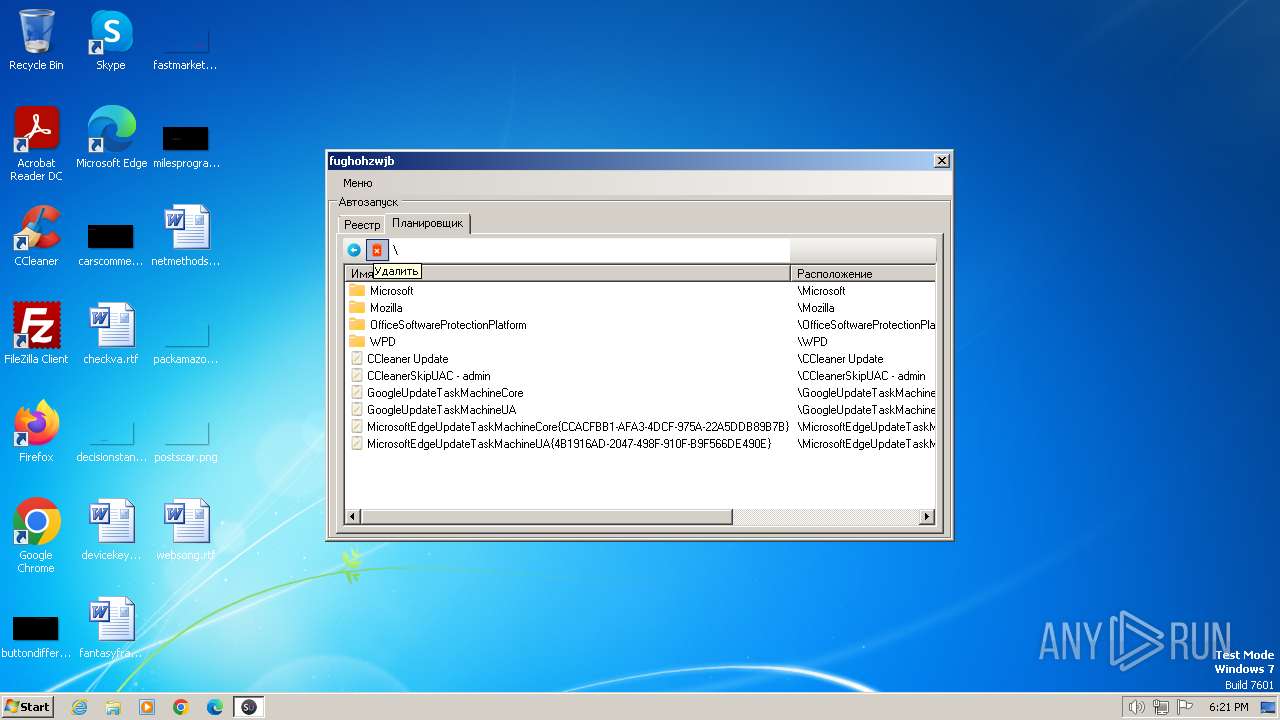This screenshot has height=720, width=1280.
Task: Click the blue back arrow icon
Action: click(354, 250)
